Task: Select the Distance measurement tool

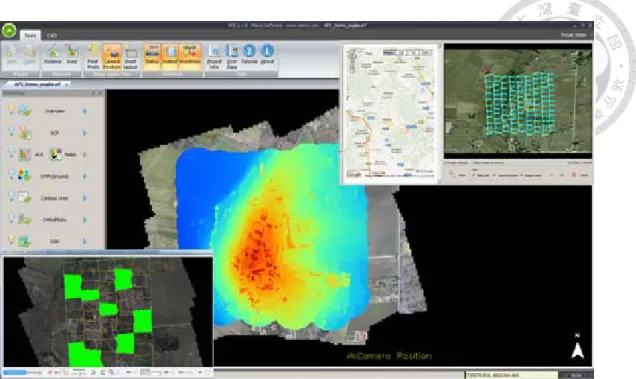Action: coord(52,55)
